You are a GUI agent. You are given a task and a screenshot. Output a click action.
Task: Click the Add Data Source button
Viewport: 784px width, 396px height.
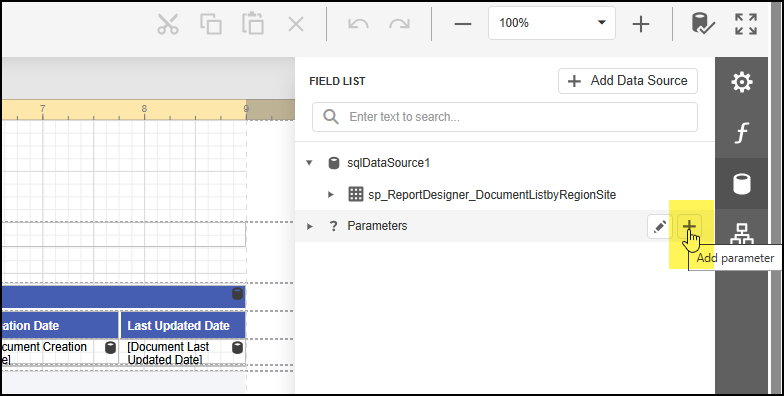pos(628,80)
